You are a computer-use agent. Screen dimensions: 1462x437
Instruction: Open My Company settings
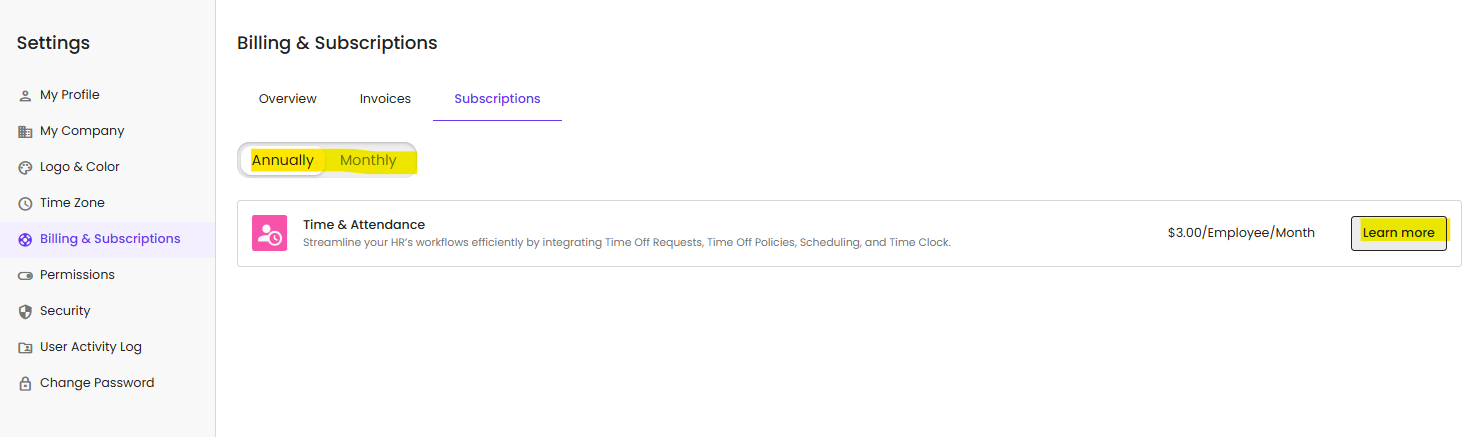click(82, 131)
